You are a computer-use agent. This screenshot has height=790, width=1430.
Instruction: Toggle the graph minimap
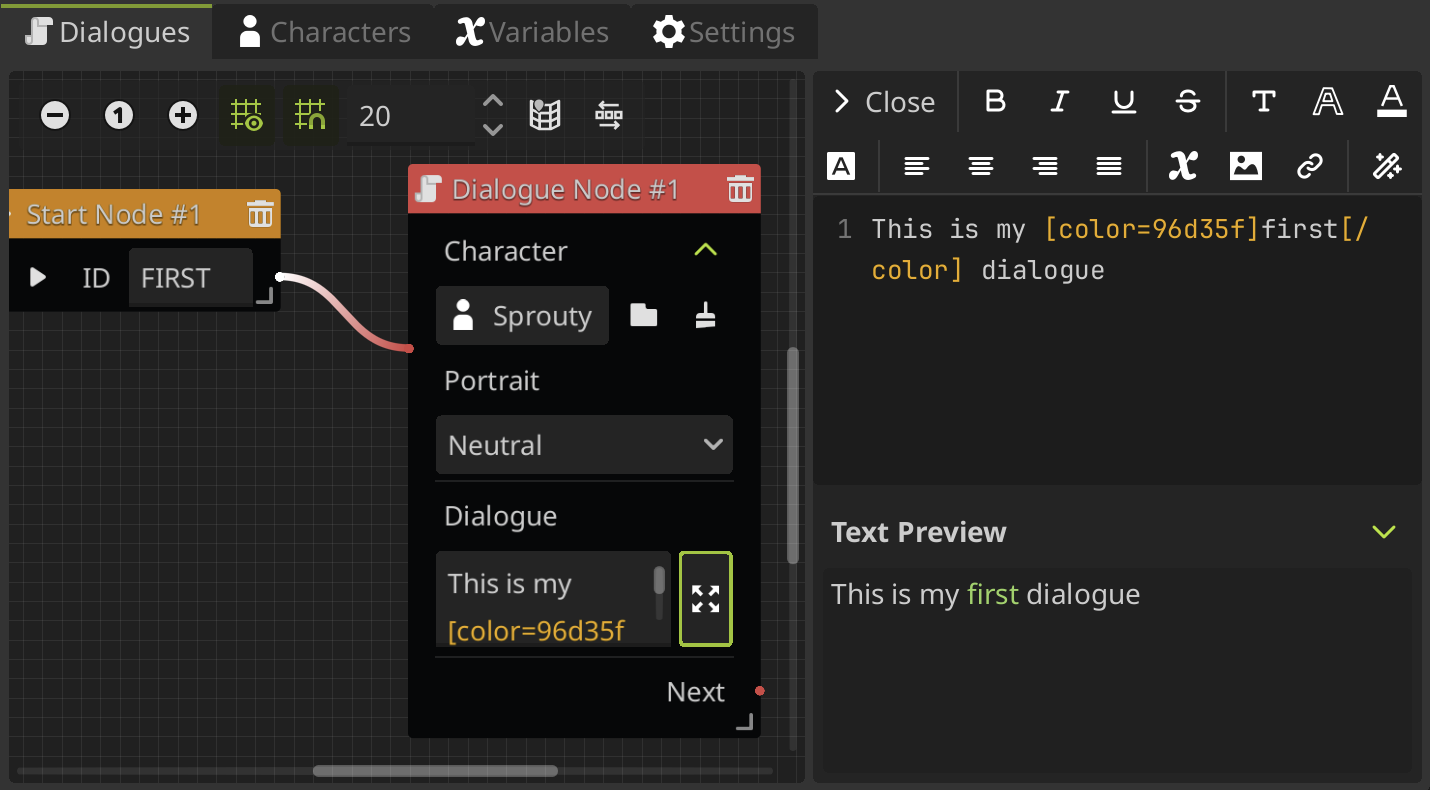click(544, 116)
